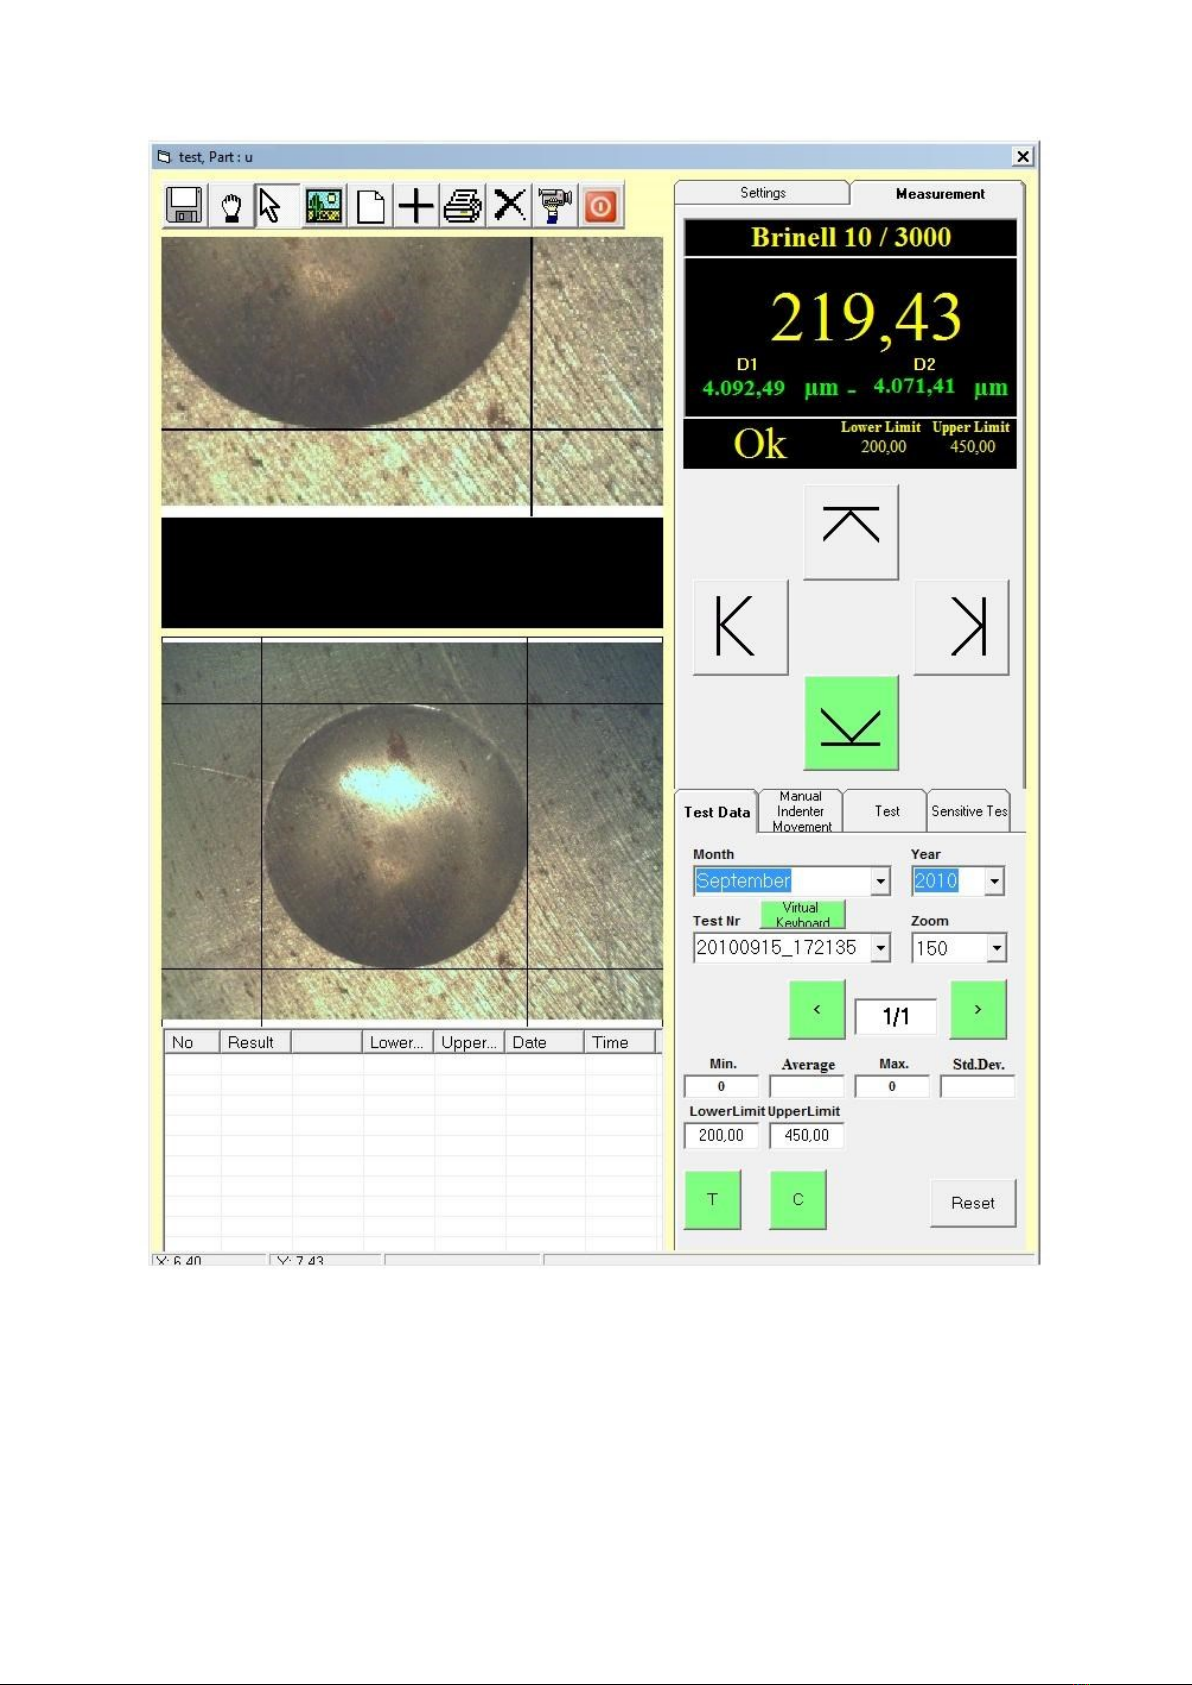Select the hand pan tool
Viewport: 1192px width, 1685px height.
coord(232,206)
